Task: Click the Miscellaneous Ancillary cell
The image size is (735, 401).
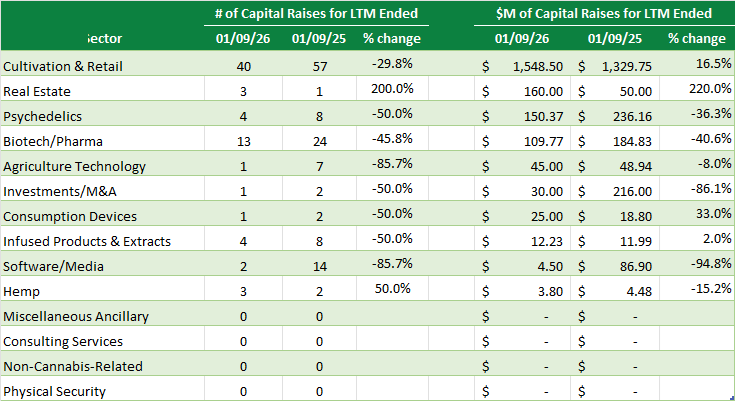Action: pyautogui.click(x=76, y=316)
